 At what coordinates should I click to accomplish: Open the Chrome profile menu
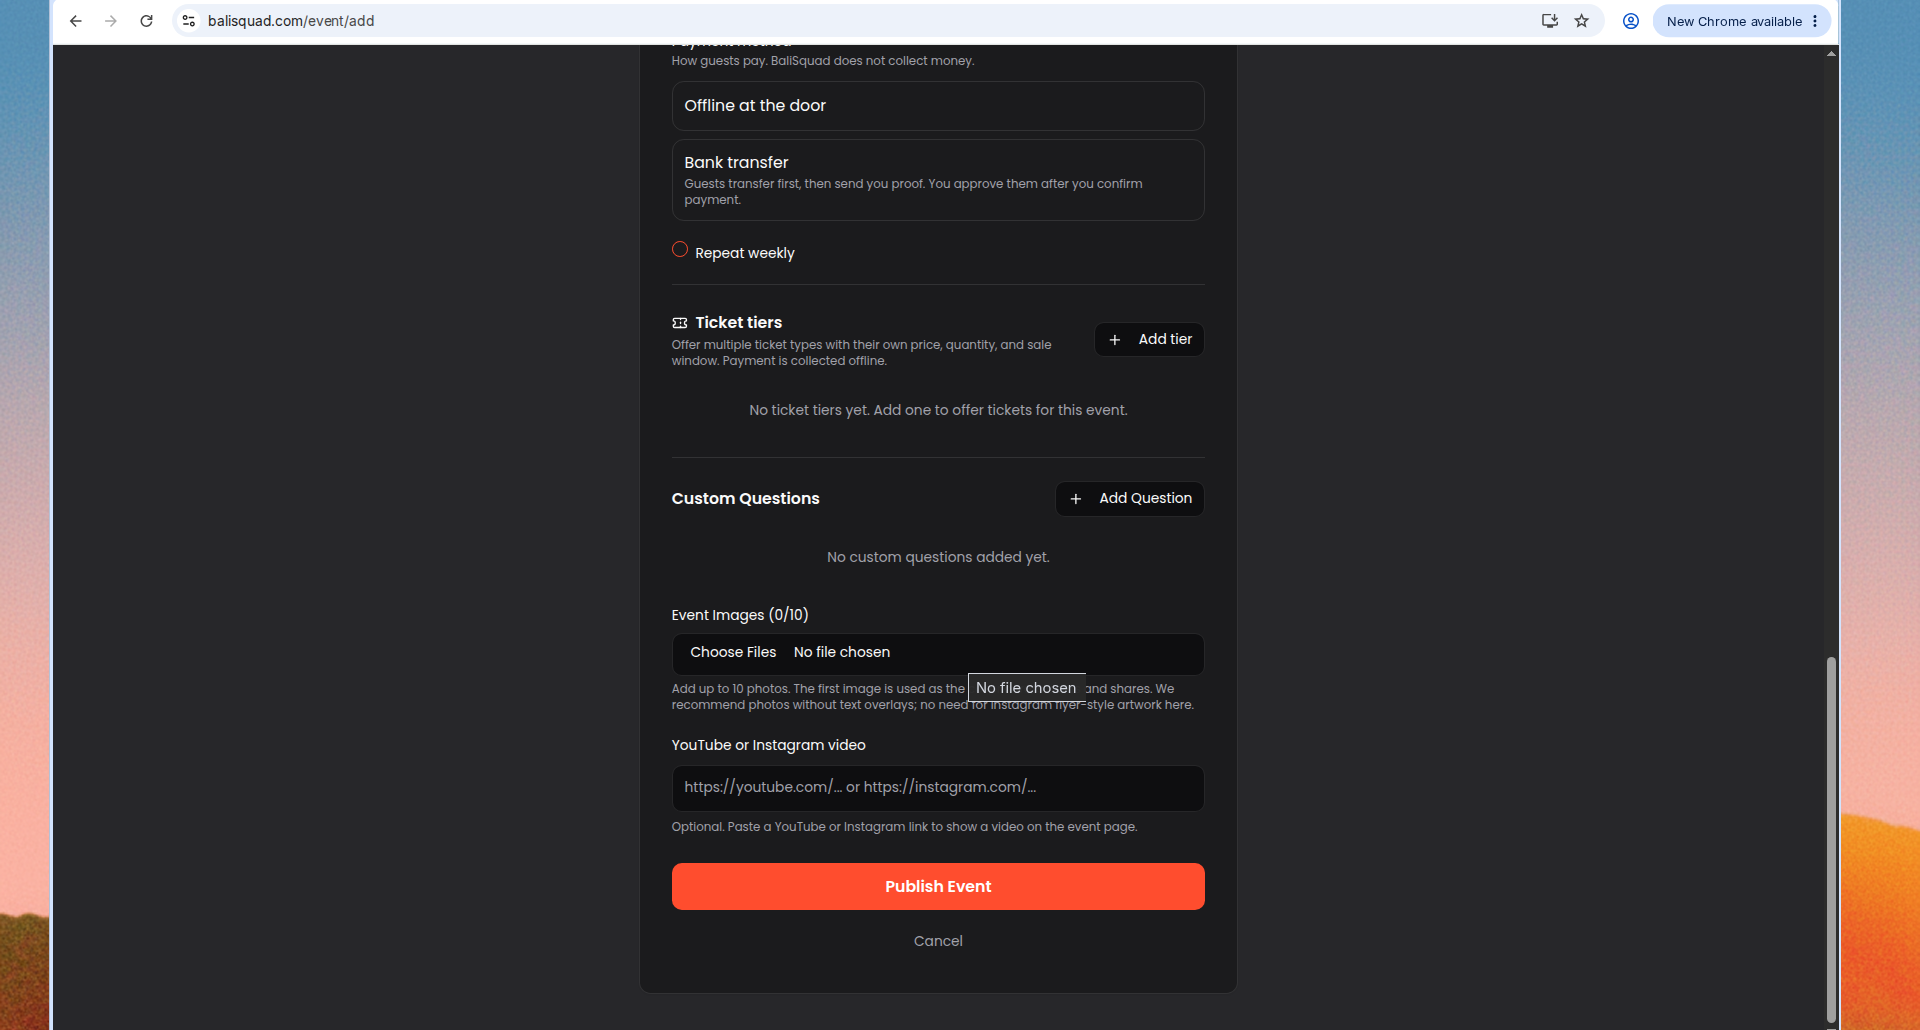[x=1631, y=21]
